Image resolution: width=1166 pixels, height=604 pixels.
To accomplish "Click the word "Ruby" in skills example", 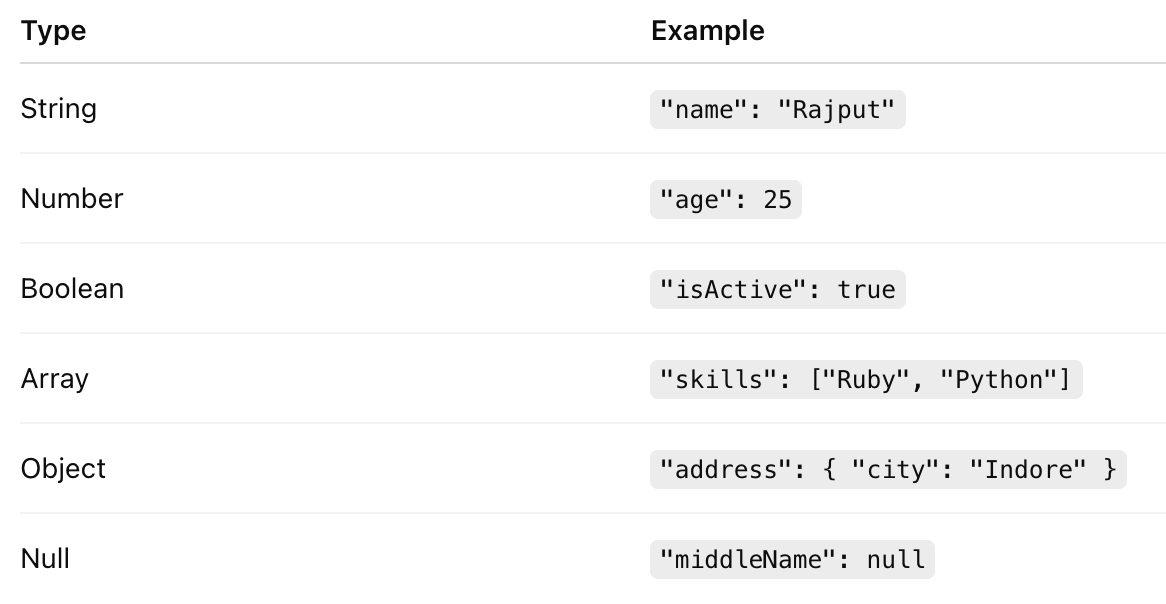I will tap(866, 379).
